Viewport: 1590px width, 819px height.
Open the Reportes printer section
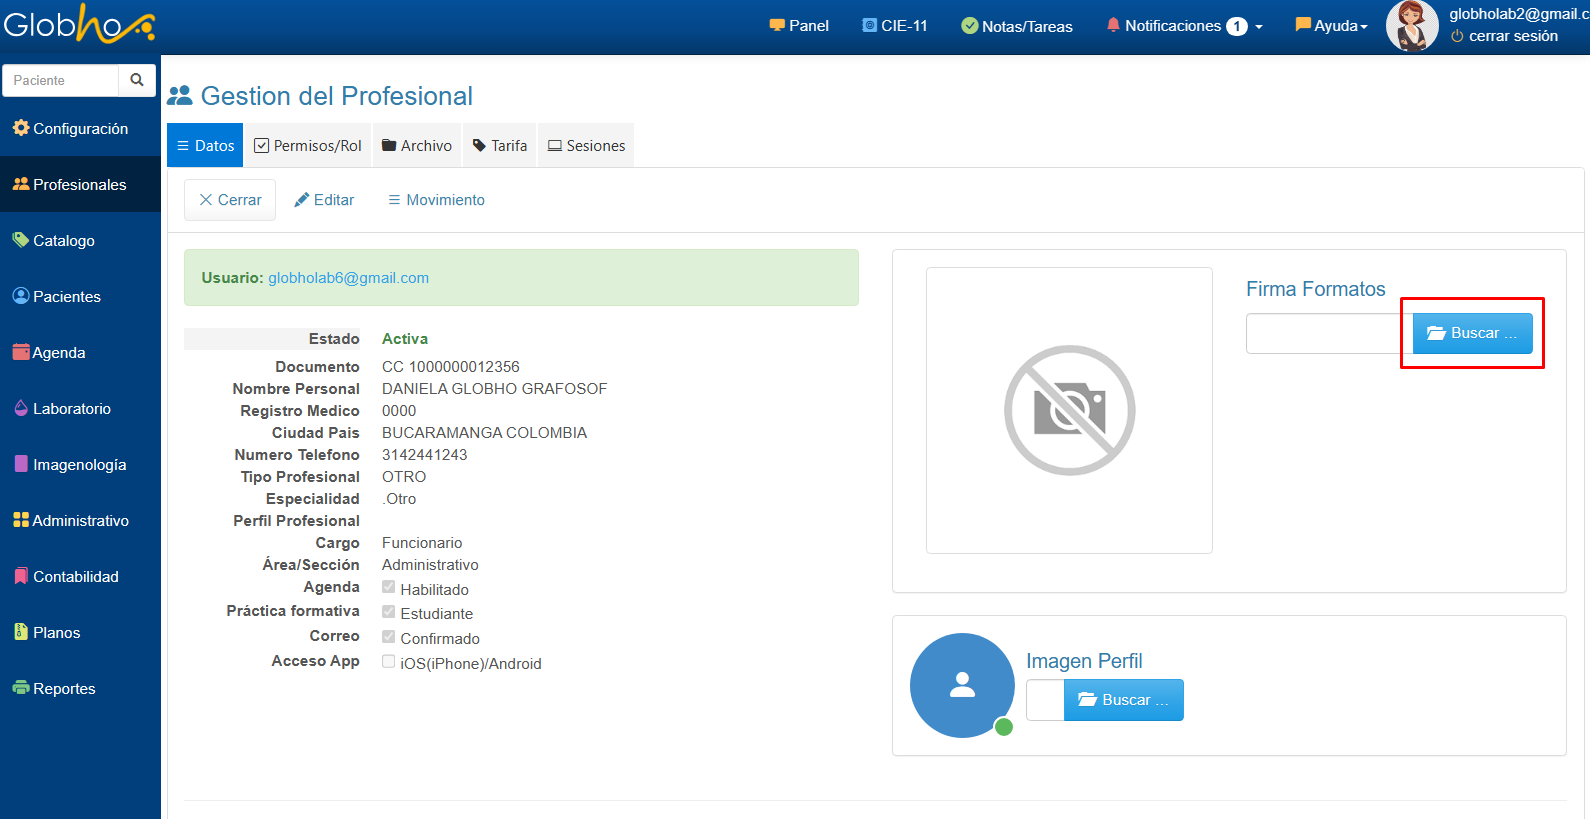coord(64,689)
